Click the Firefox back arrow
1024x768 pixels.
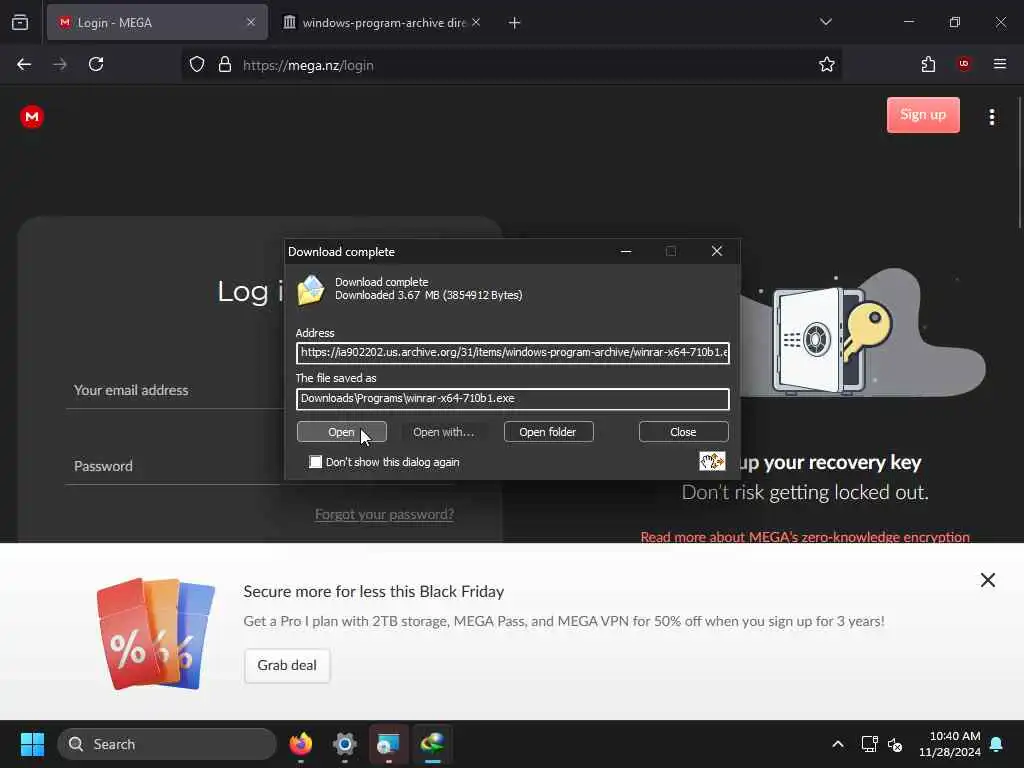click(x=24, y=65)
